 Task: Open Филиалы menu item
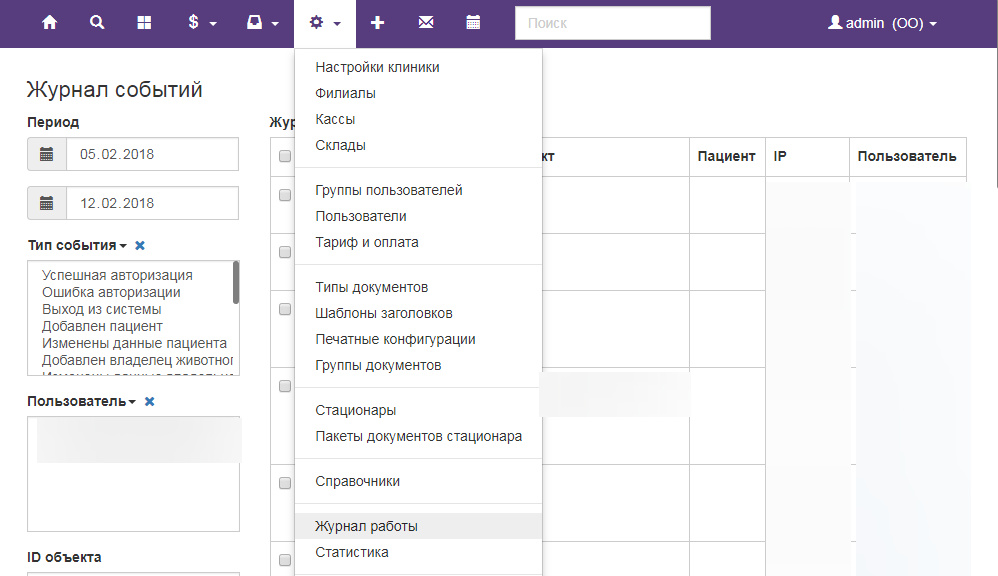[x=418, y=93]
